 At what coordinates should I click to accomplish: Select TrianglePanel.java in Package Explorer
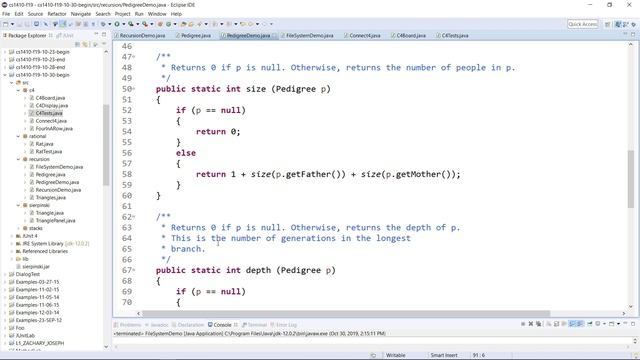point(52,221)
